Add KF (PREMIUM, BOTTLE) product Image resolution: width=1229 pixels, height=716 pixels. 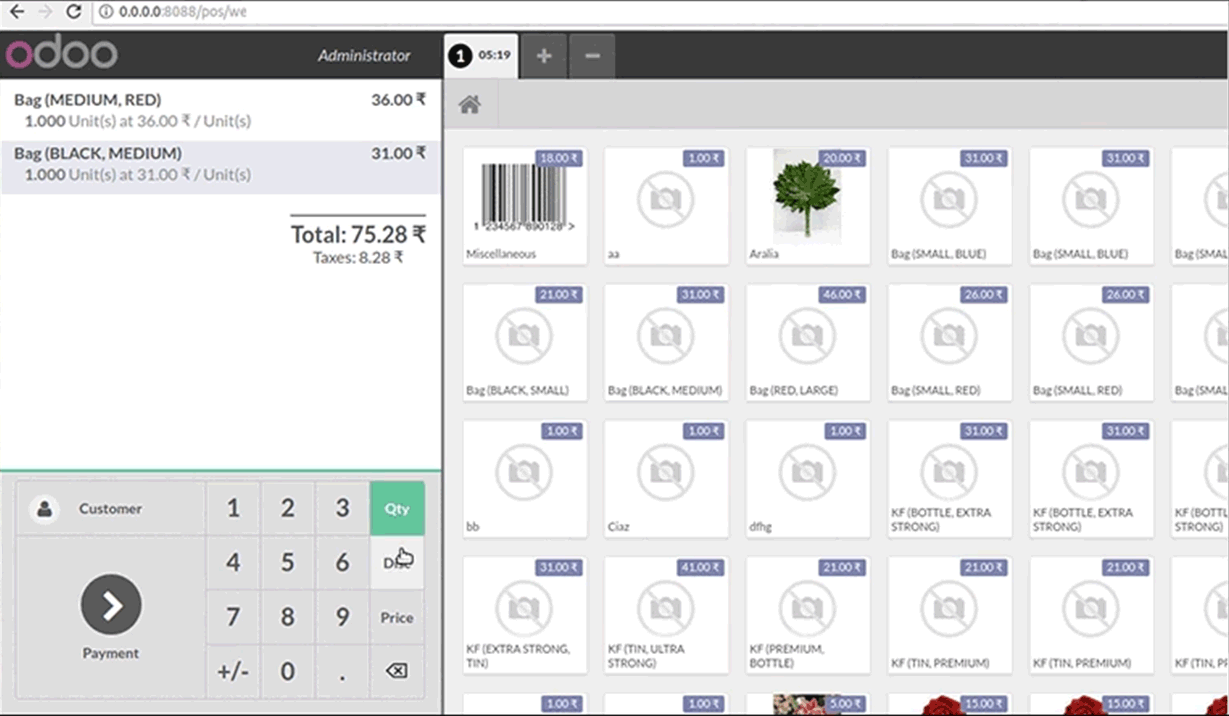pyautogui.click(x=808, y=616)
